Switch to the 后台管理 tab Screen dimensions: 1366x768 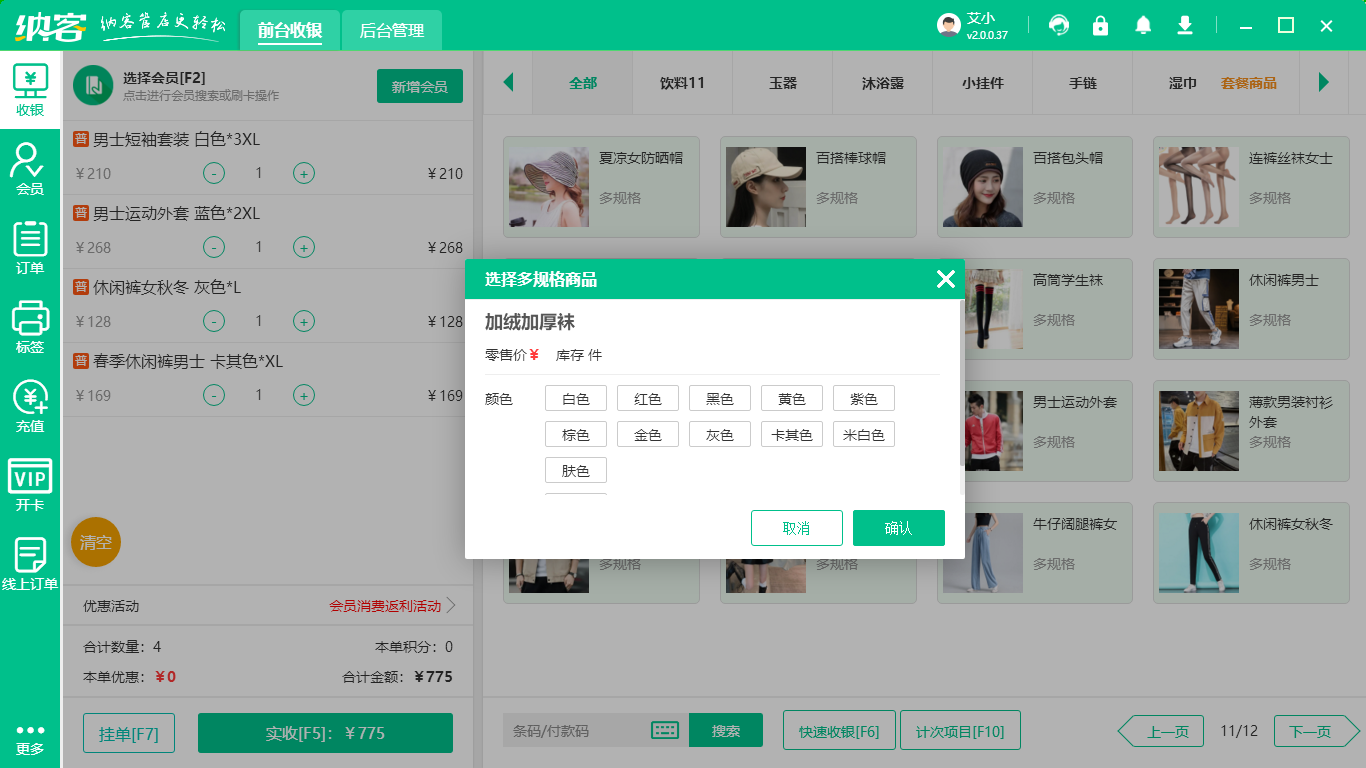pos(392,30)
